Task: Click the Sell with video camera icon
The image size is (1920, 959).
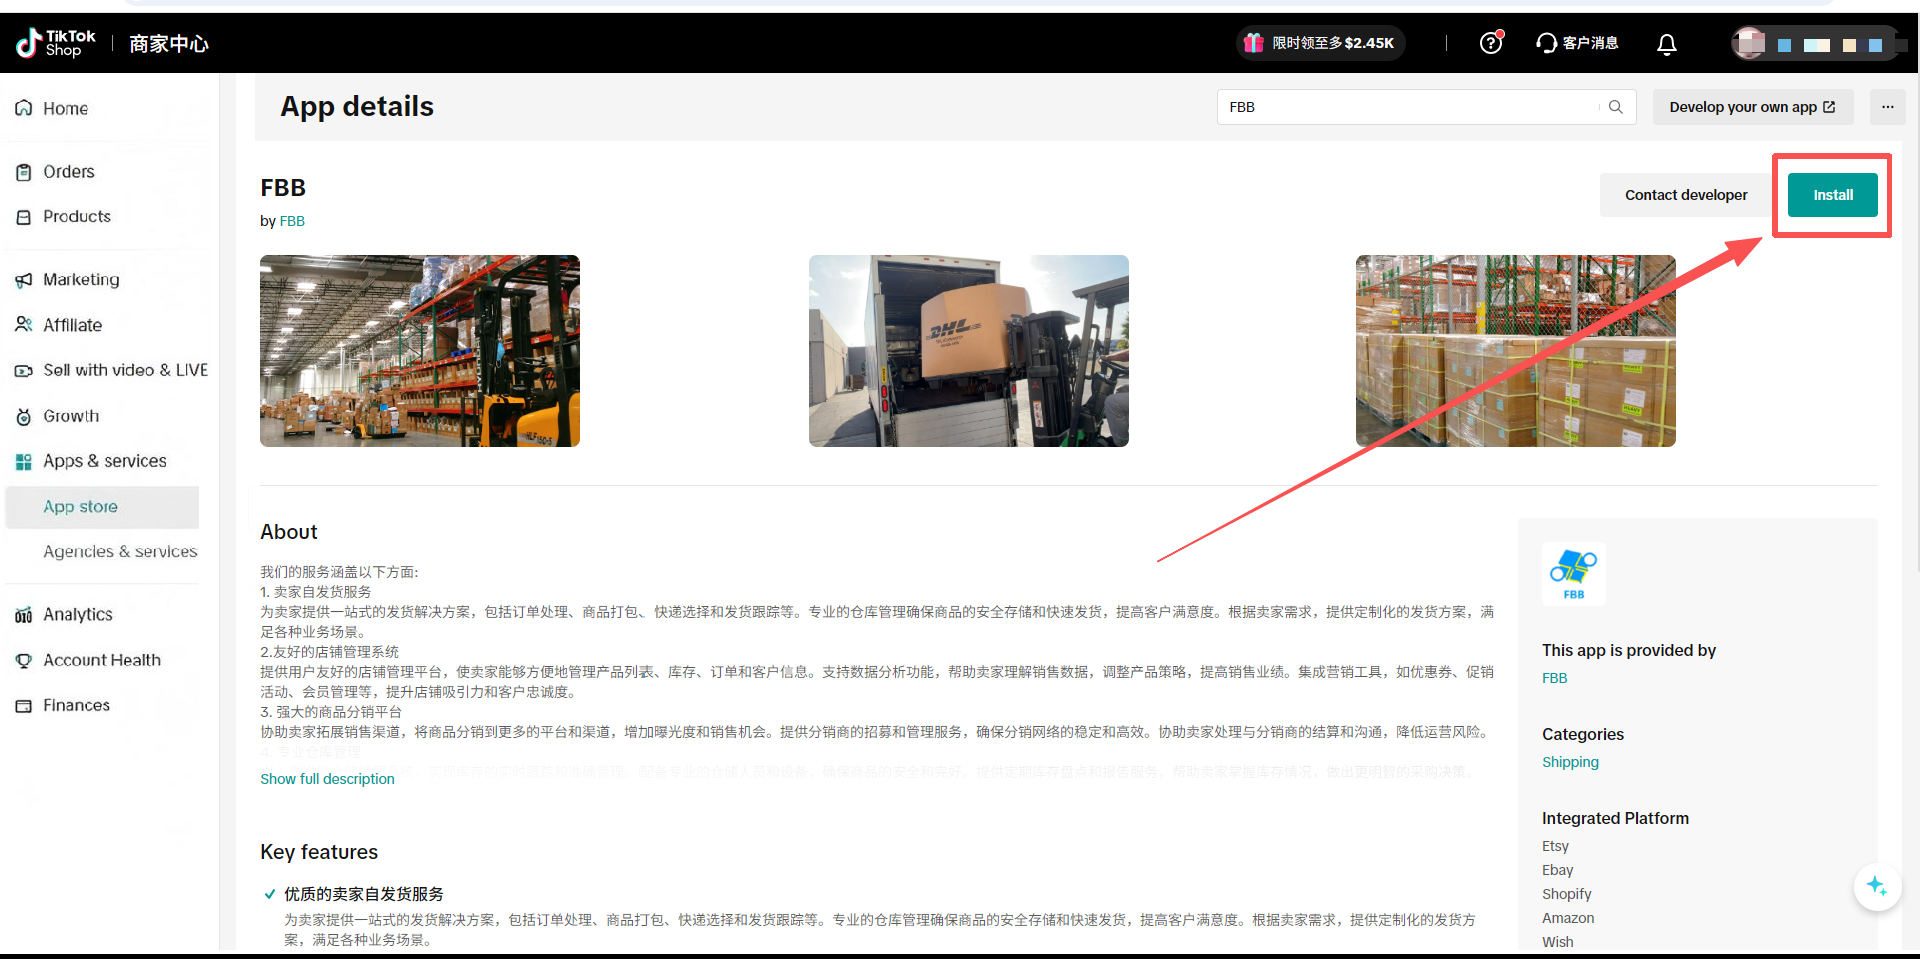Action: (x=24, y=371)
